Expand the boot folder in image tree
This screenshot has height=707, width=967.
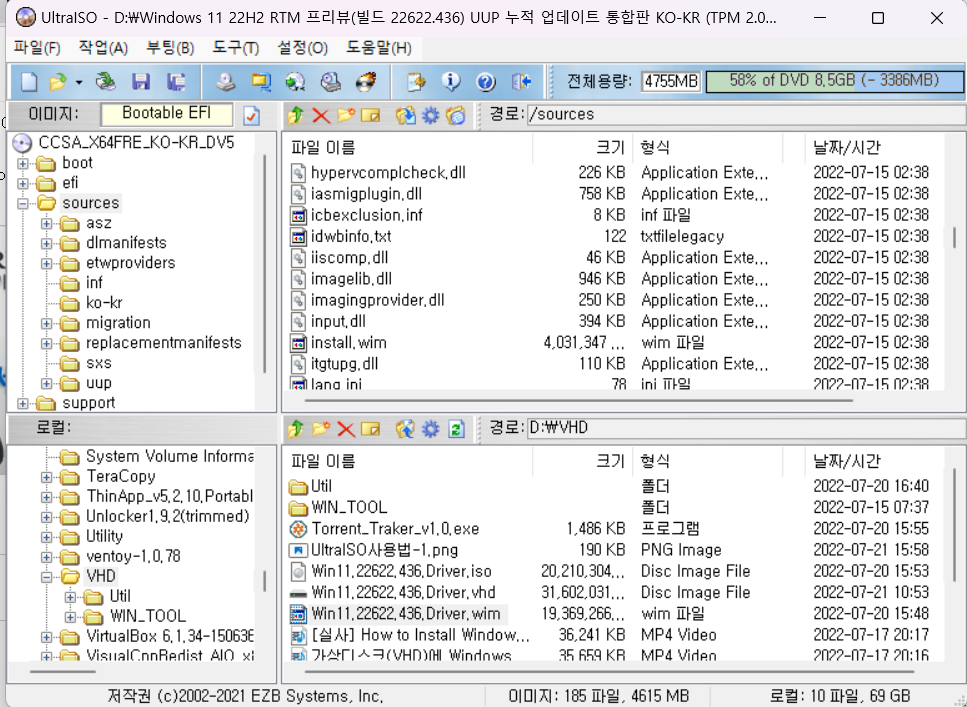click(23, 163)
